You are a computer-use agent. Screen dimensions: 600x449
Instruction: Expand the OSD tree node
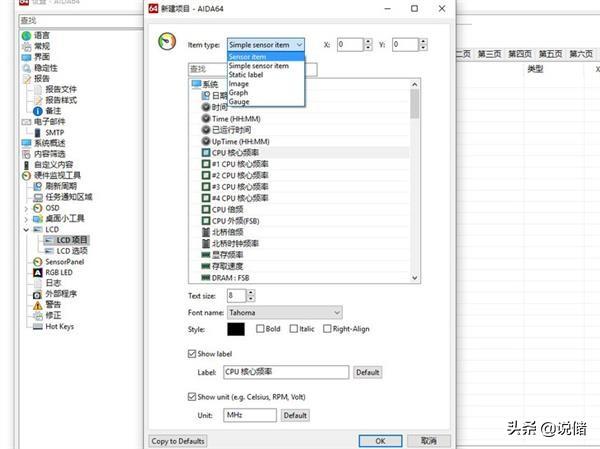(x=26, y=208)
